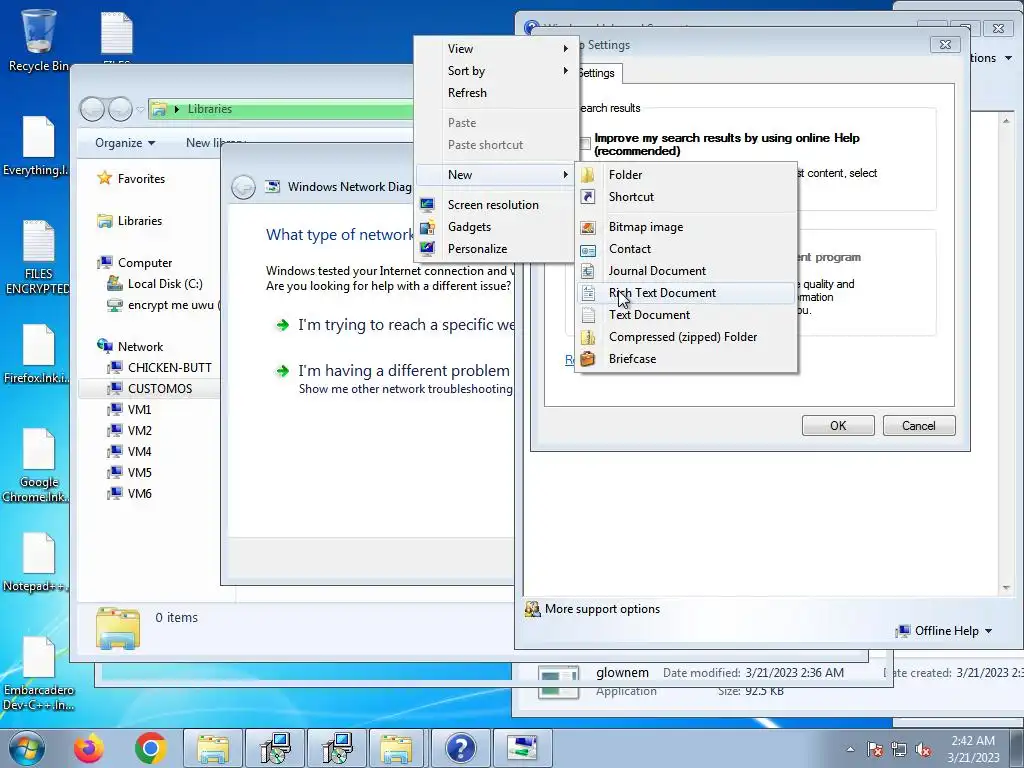The width and height of the screenshot is (1024, 768).
Task: Click Libraries in Explorer address bar
Action: (210, 109)
